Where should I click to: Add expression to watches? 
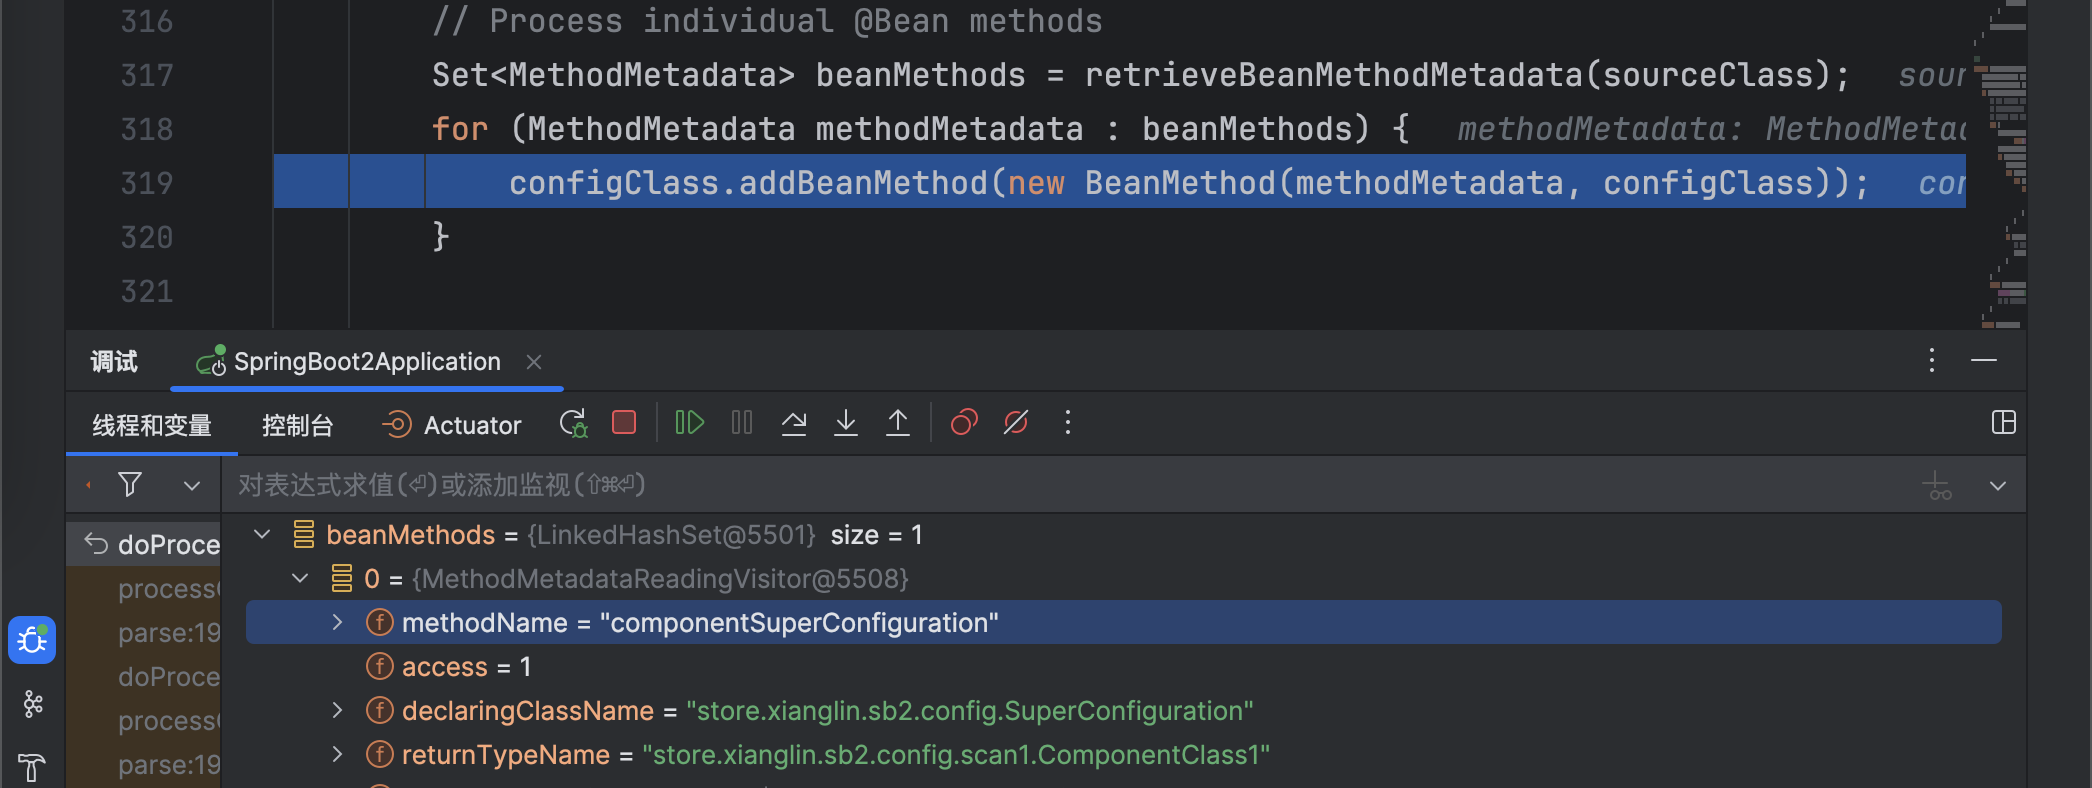[x=1938, y=486]
